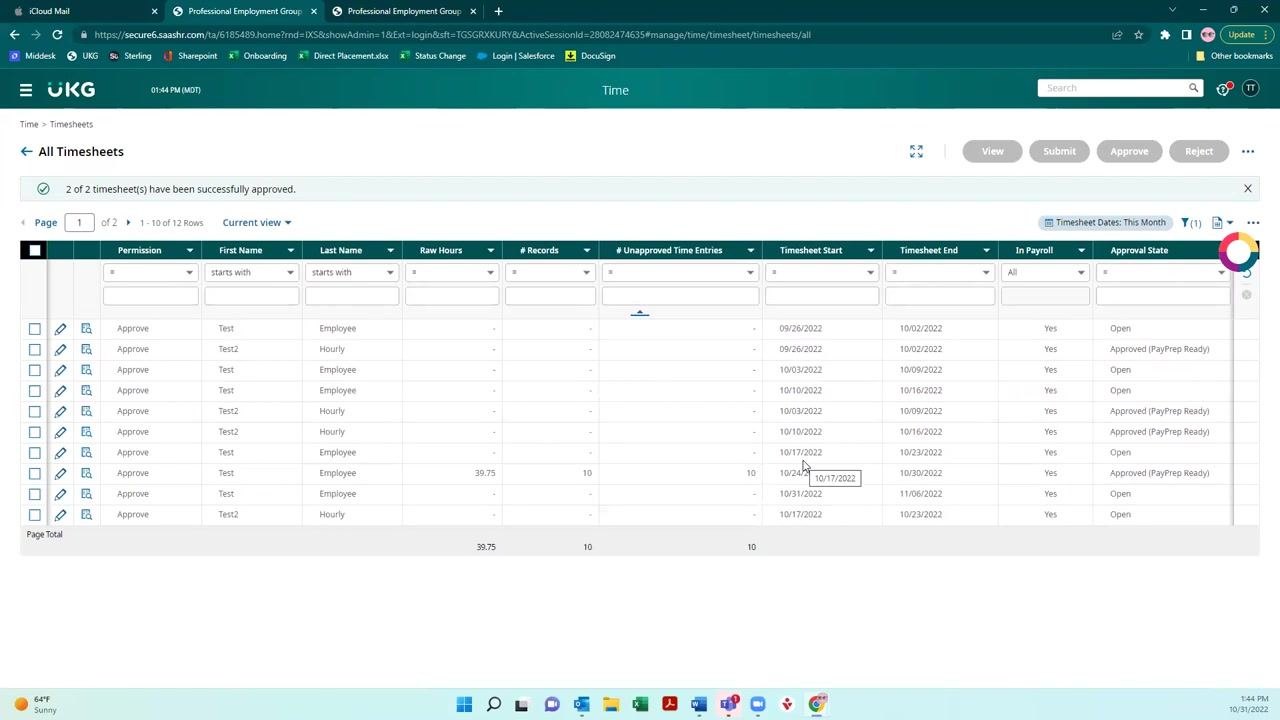Viewport: 1280px width, 720px height.
Task: Edit the timesheet with 39.75 raw hours
Action: coord(60,473)
